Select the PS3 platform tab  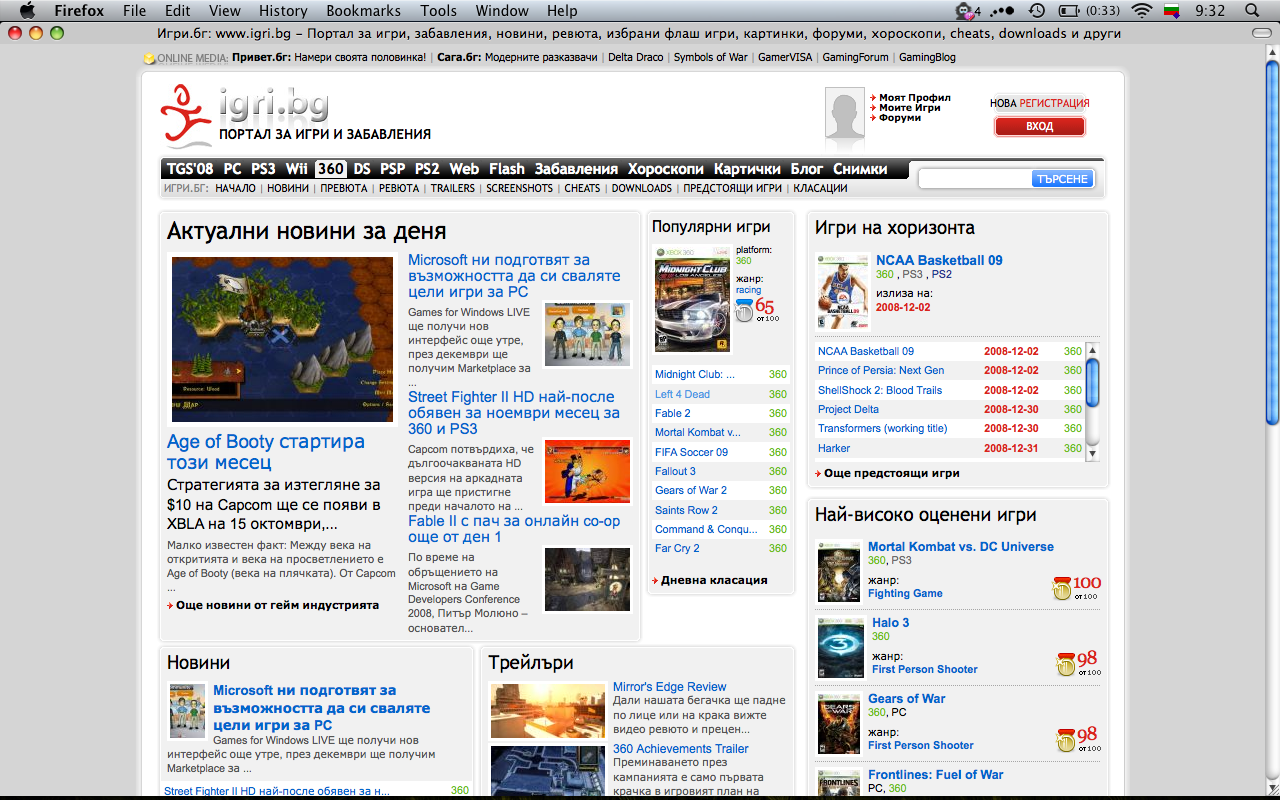[263, 169]
